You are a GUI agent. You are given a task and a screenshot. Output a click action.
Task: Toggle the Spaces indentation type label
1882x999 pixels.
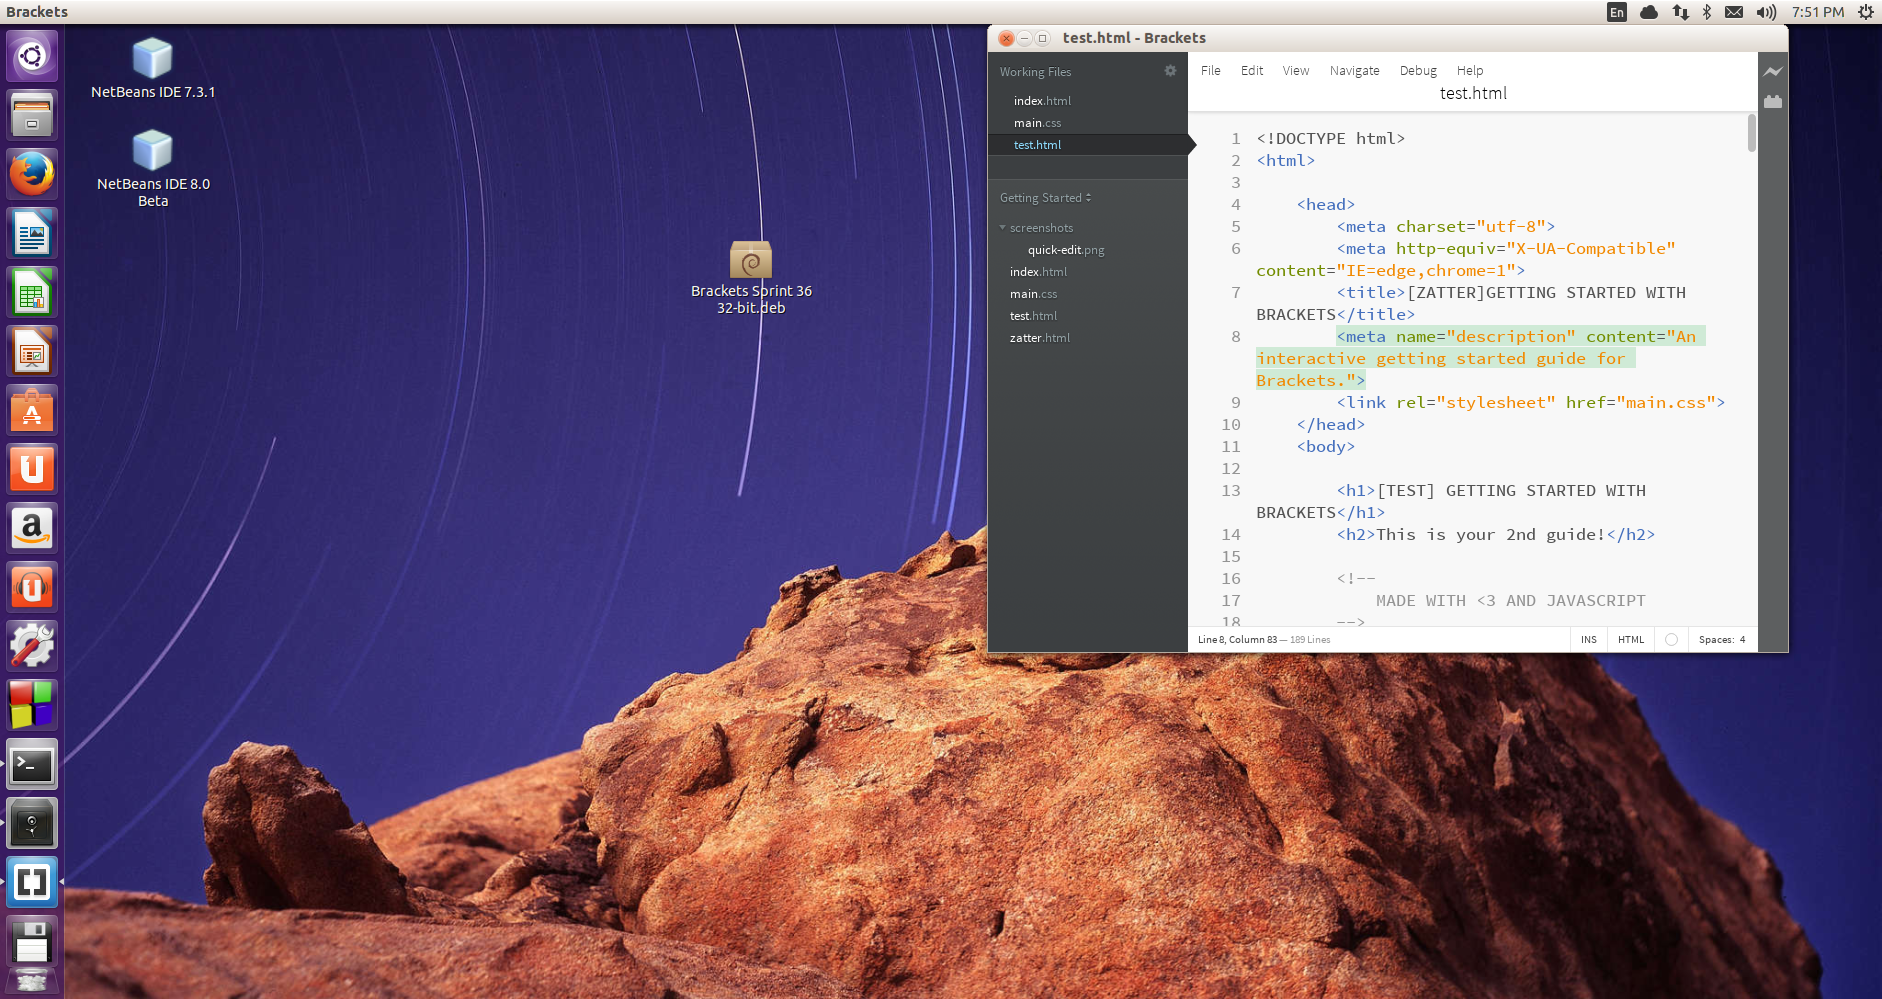tap(1716, 640)
